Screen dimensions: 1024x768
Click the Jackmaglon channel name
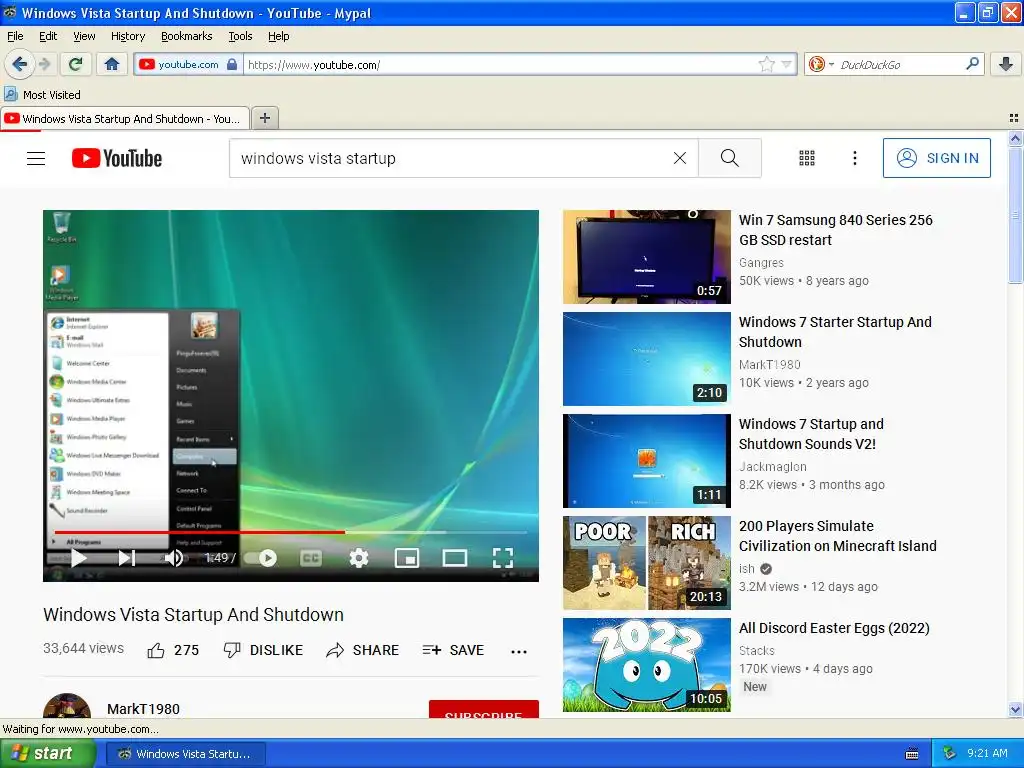point(773,466)
